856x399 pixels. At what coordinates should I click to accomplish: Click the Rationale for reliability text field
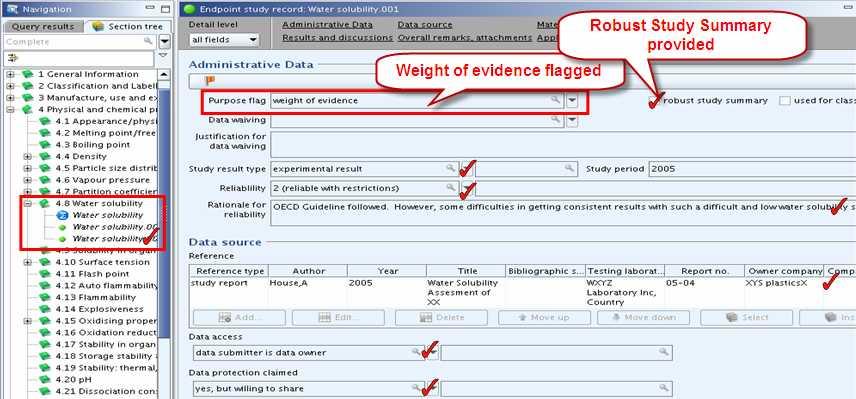pos(563,213)
